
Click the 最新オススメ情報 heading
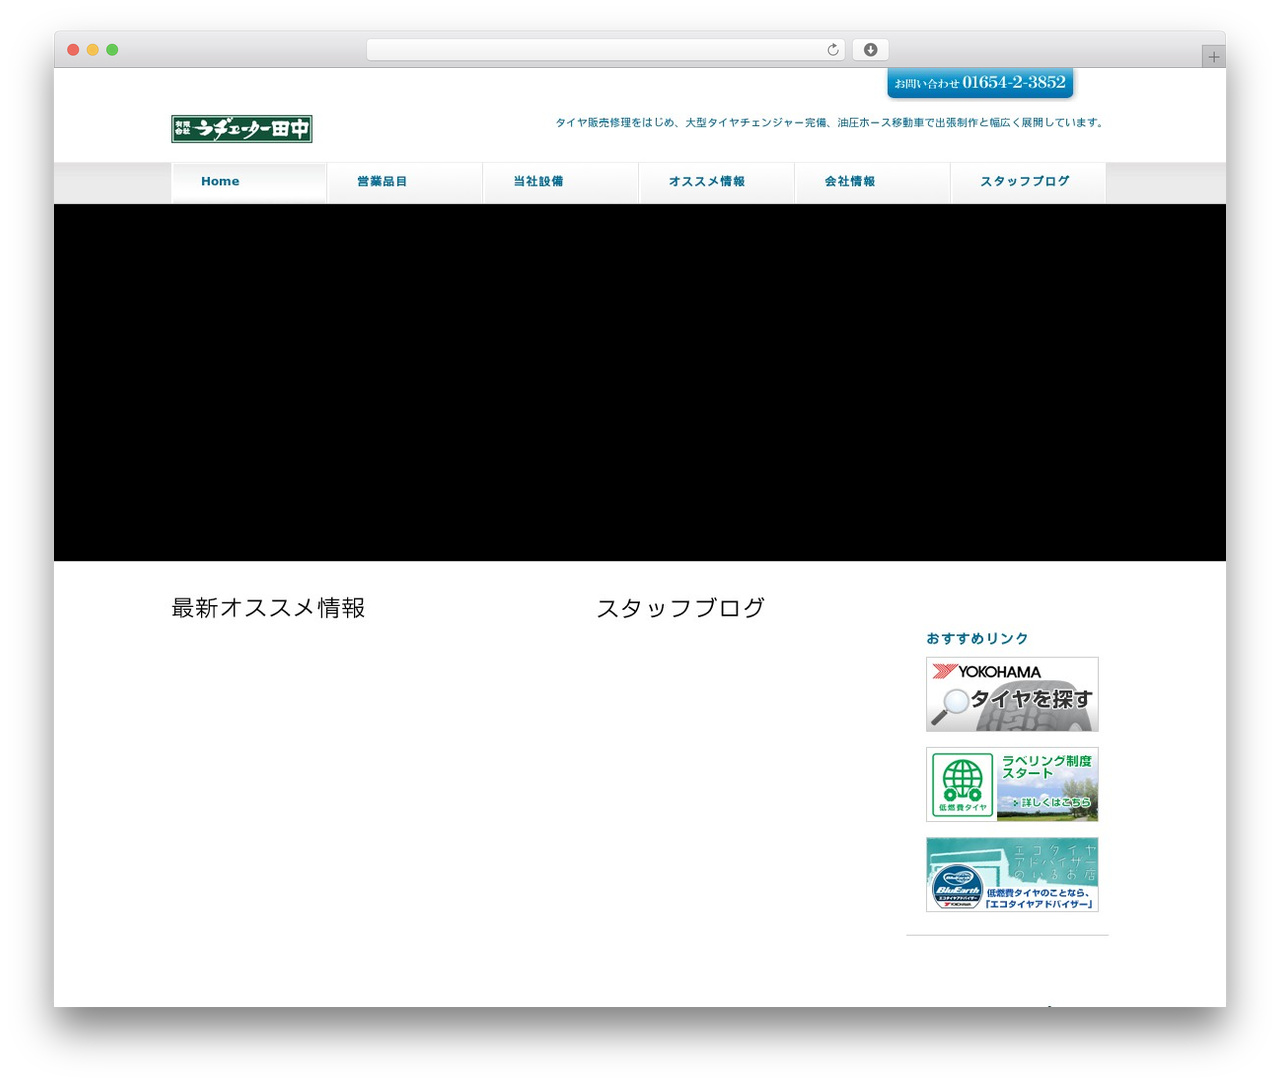(268, 608)
